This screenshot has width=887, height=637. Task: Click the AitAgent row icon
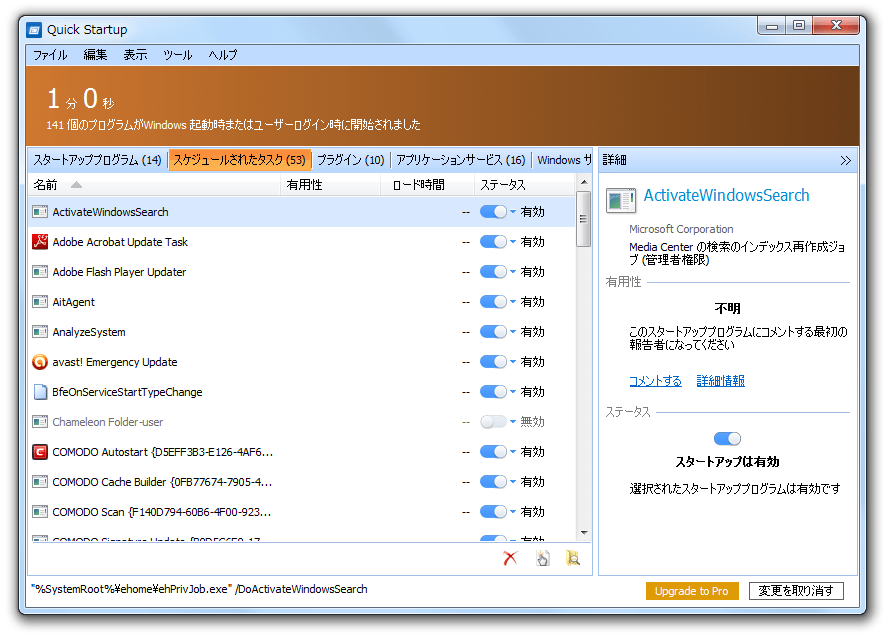pyautogui.click(x=40, y=302)
